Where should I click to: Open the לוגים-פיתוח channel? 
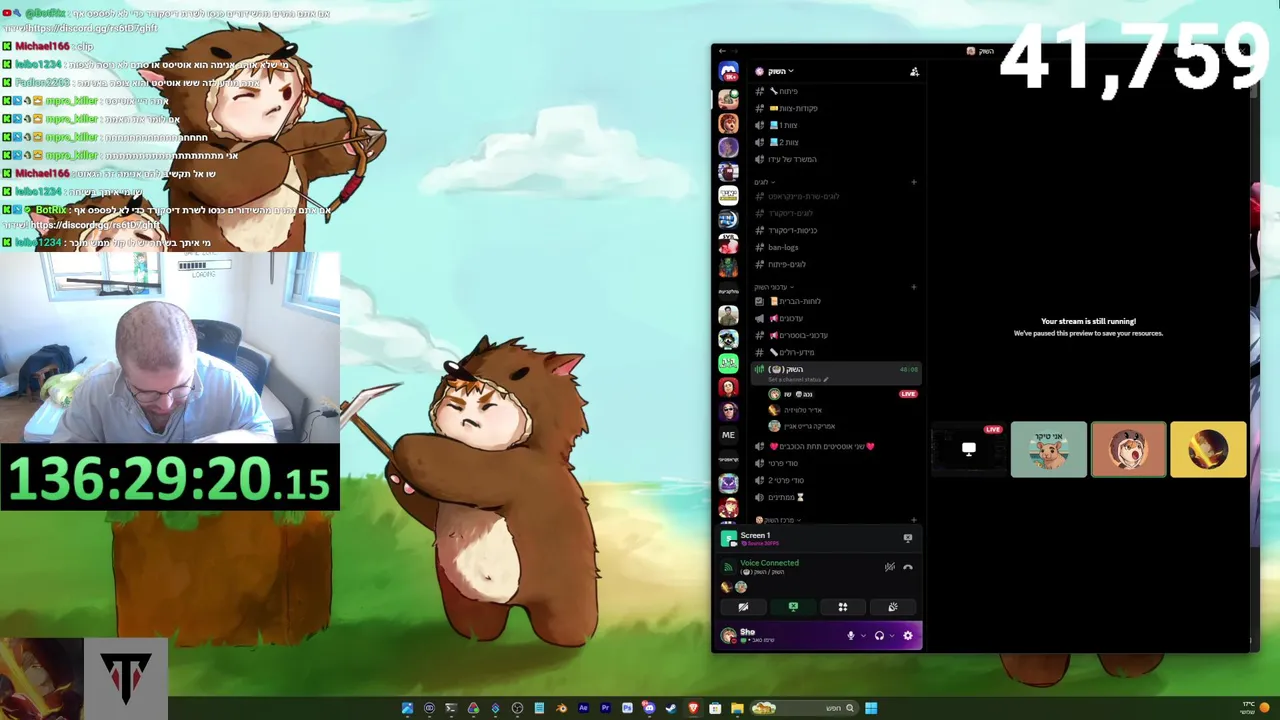tap(836, 264)
